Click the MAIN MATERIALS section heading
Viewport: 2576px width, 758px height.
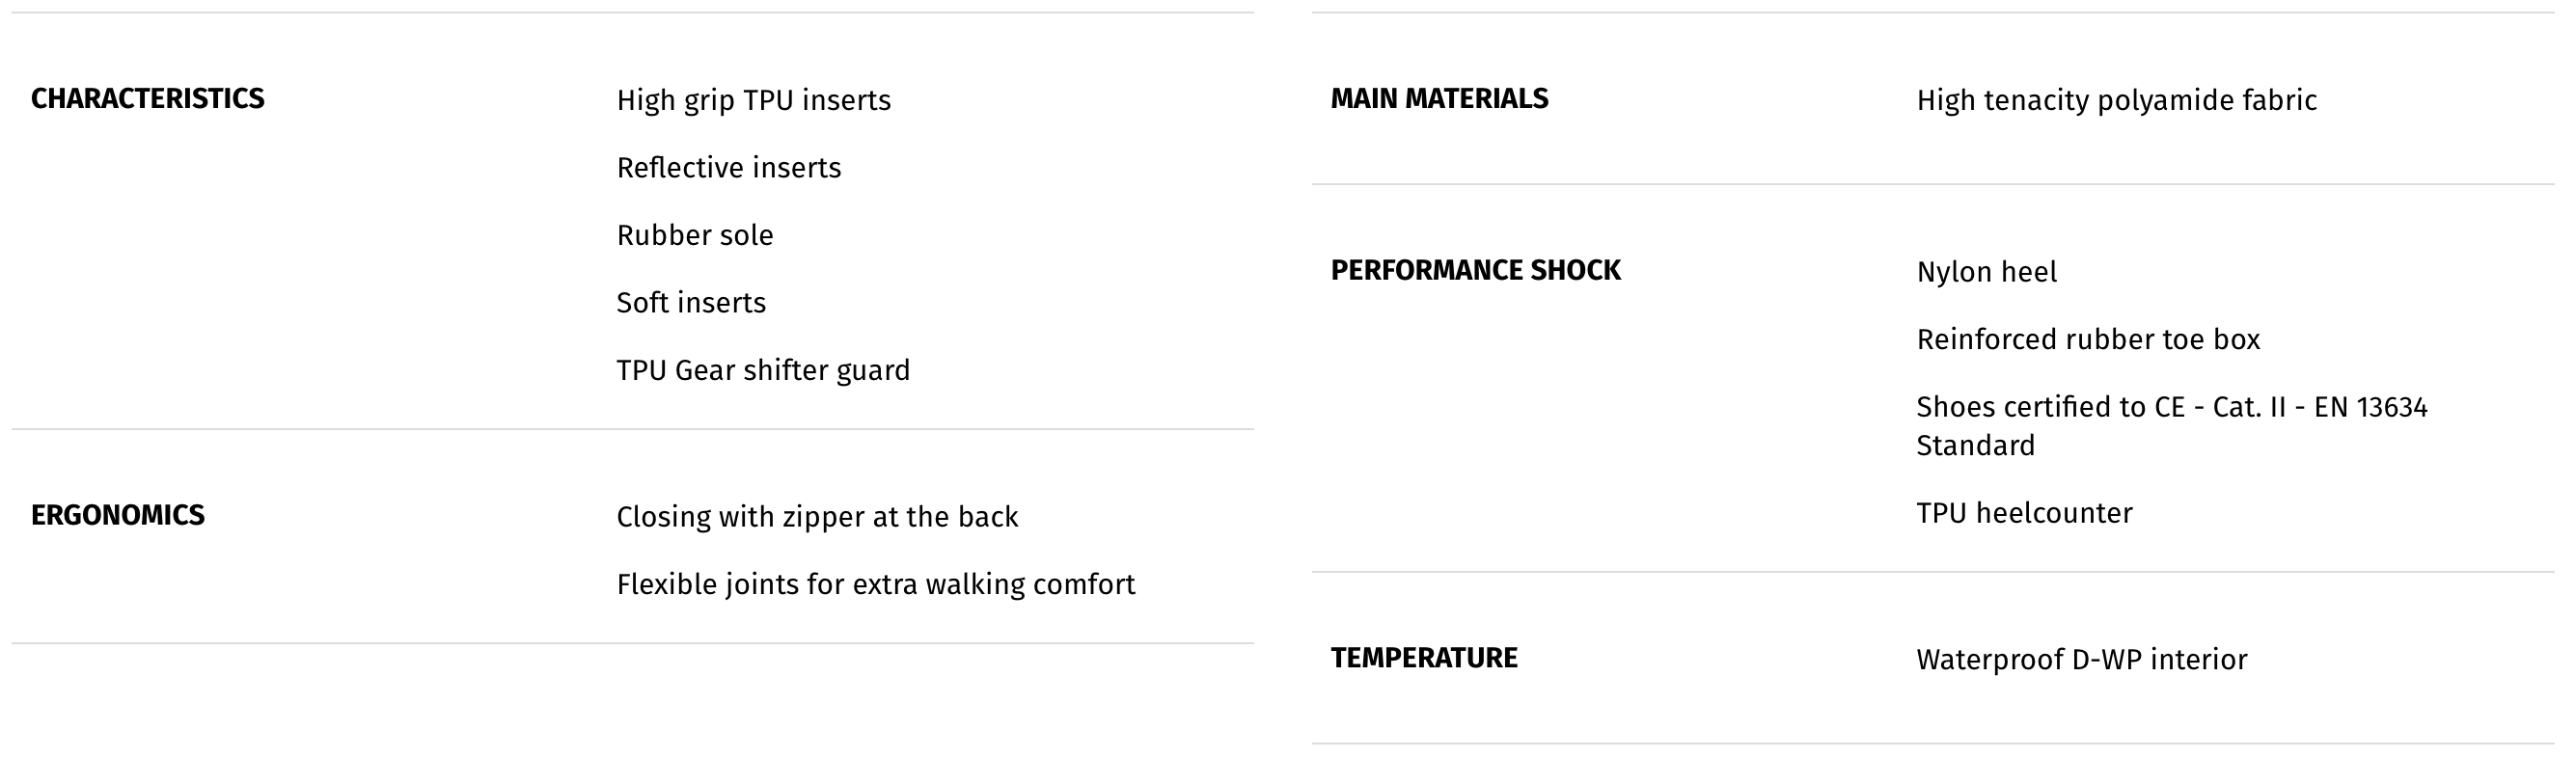click(1439, 99)
